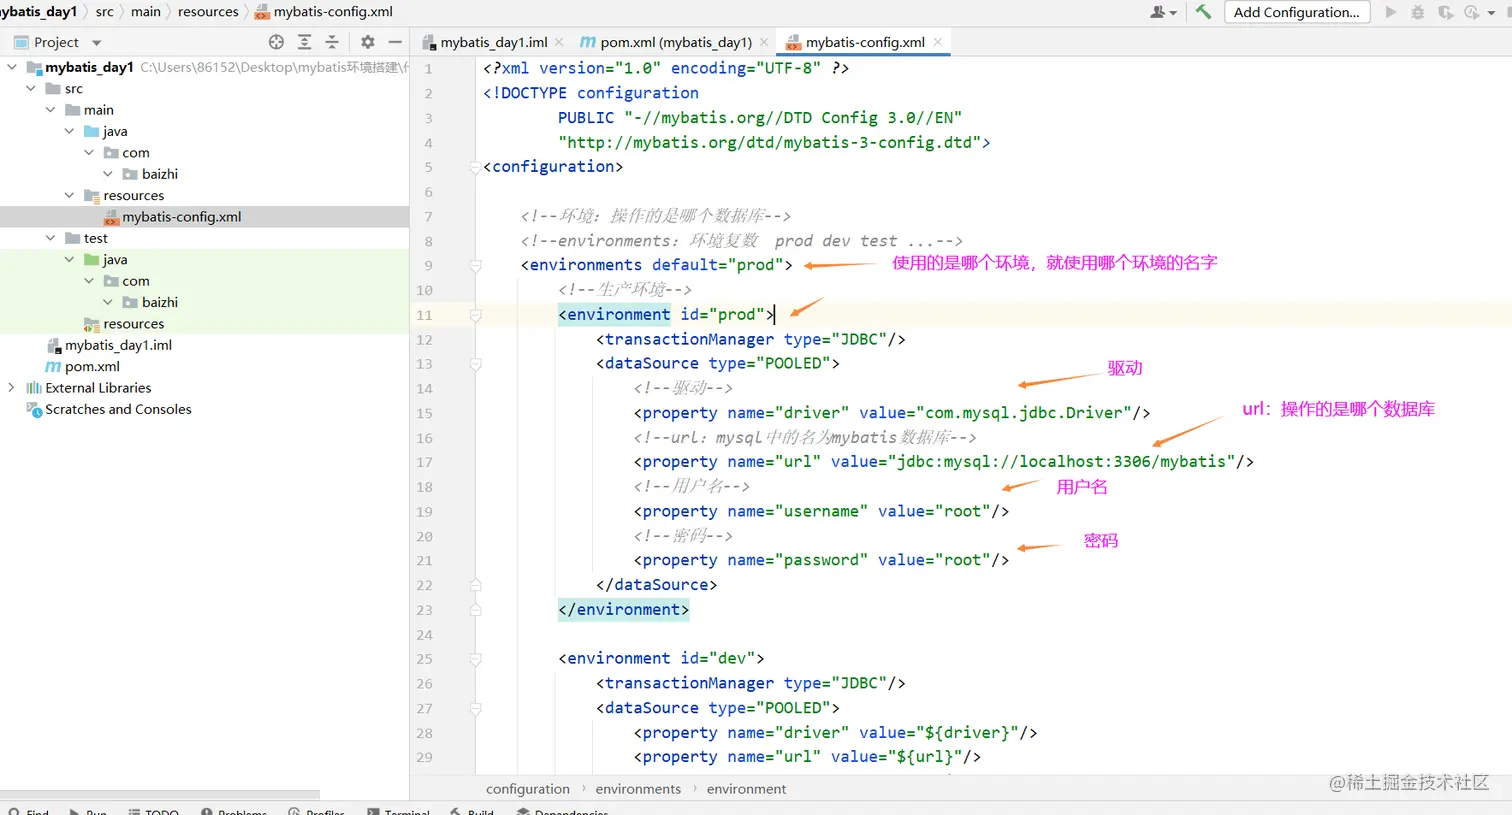Toggle fold marker on line 9 environments

pos(476,266)
